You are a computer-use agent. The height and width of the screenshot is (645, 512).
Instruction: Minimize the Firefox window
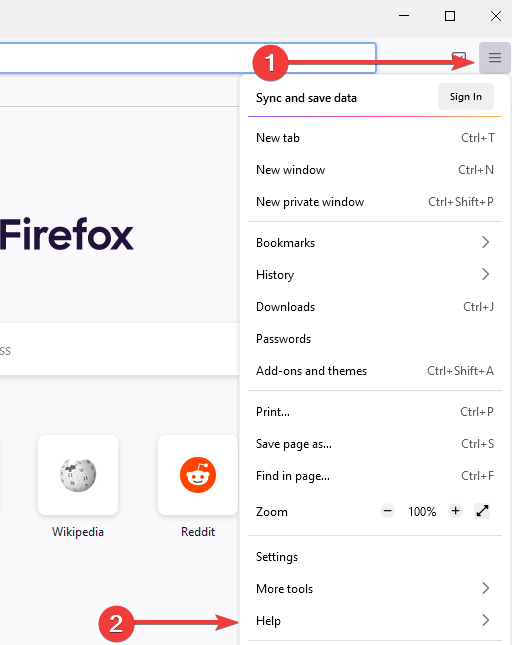tap(404, 16)
